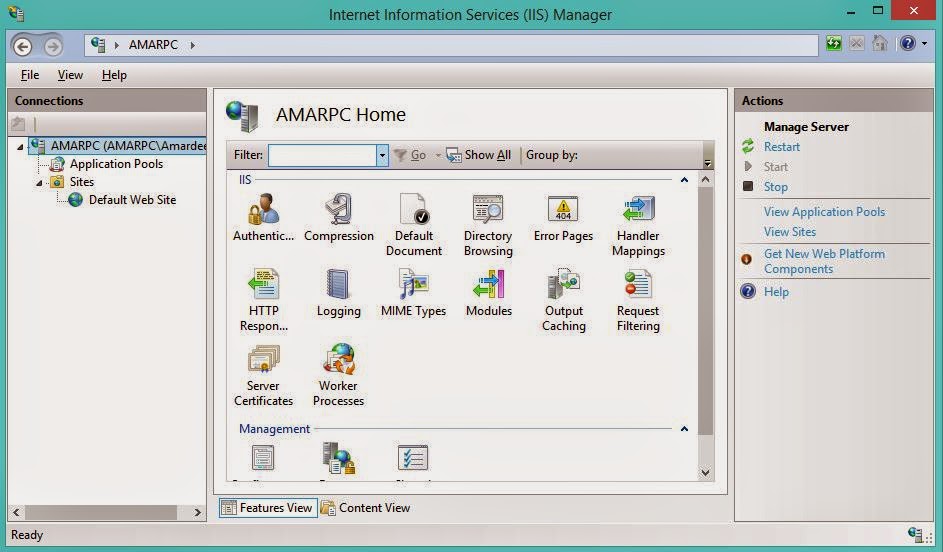
Task: Click the stop loading X toolbar icon
Action: click(856, 43)
